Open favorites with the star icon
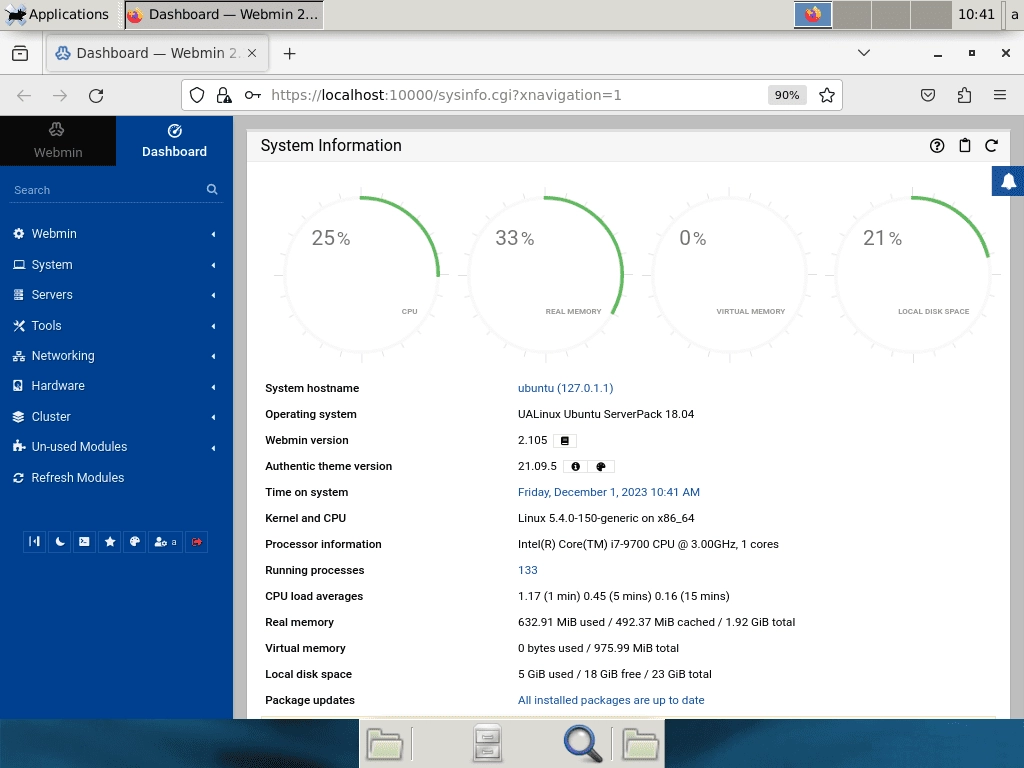Viewport: 1024px width, 768px height. [110, 541]
